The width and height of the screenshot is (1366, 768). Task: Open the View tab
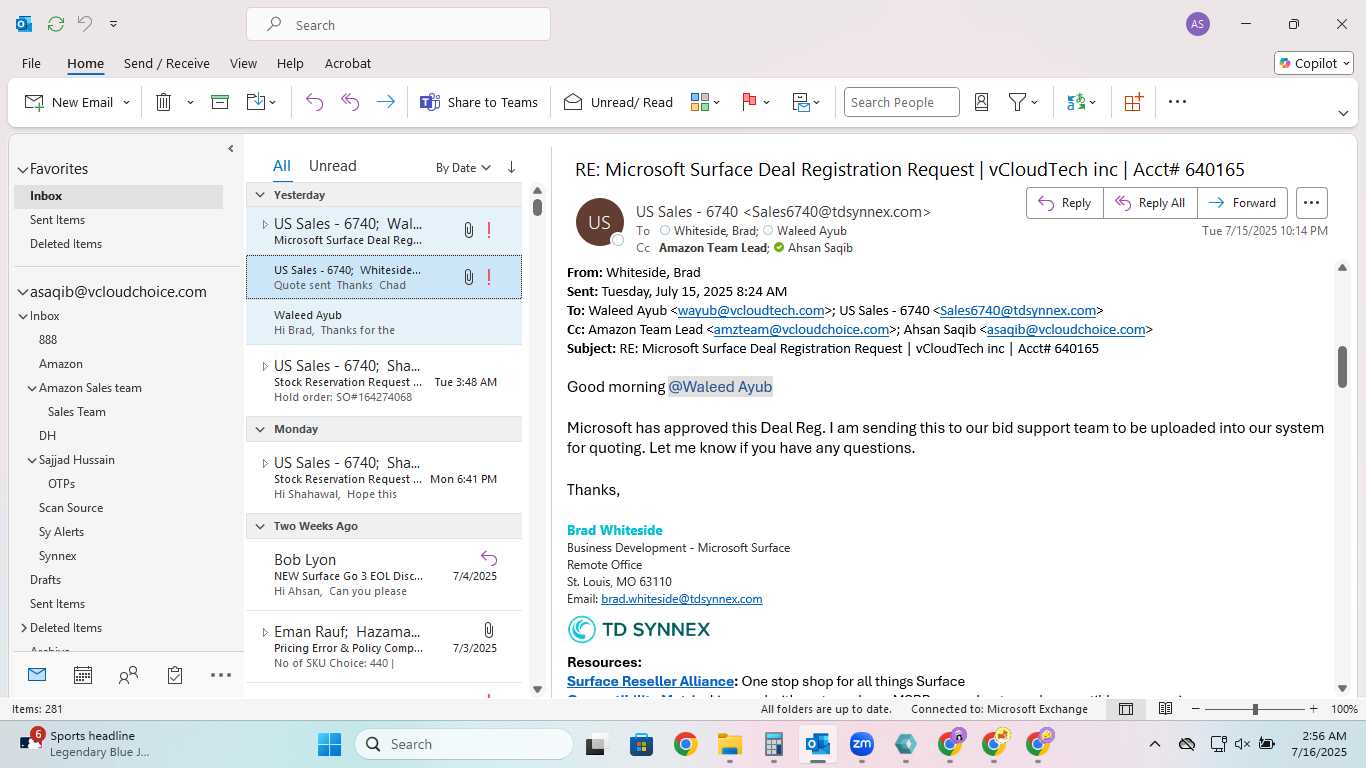click(x=243, y=63)
